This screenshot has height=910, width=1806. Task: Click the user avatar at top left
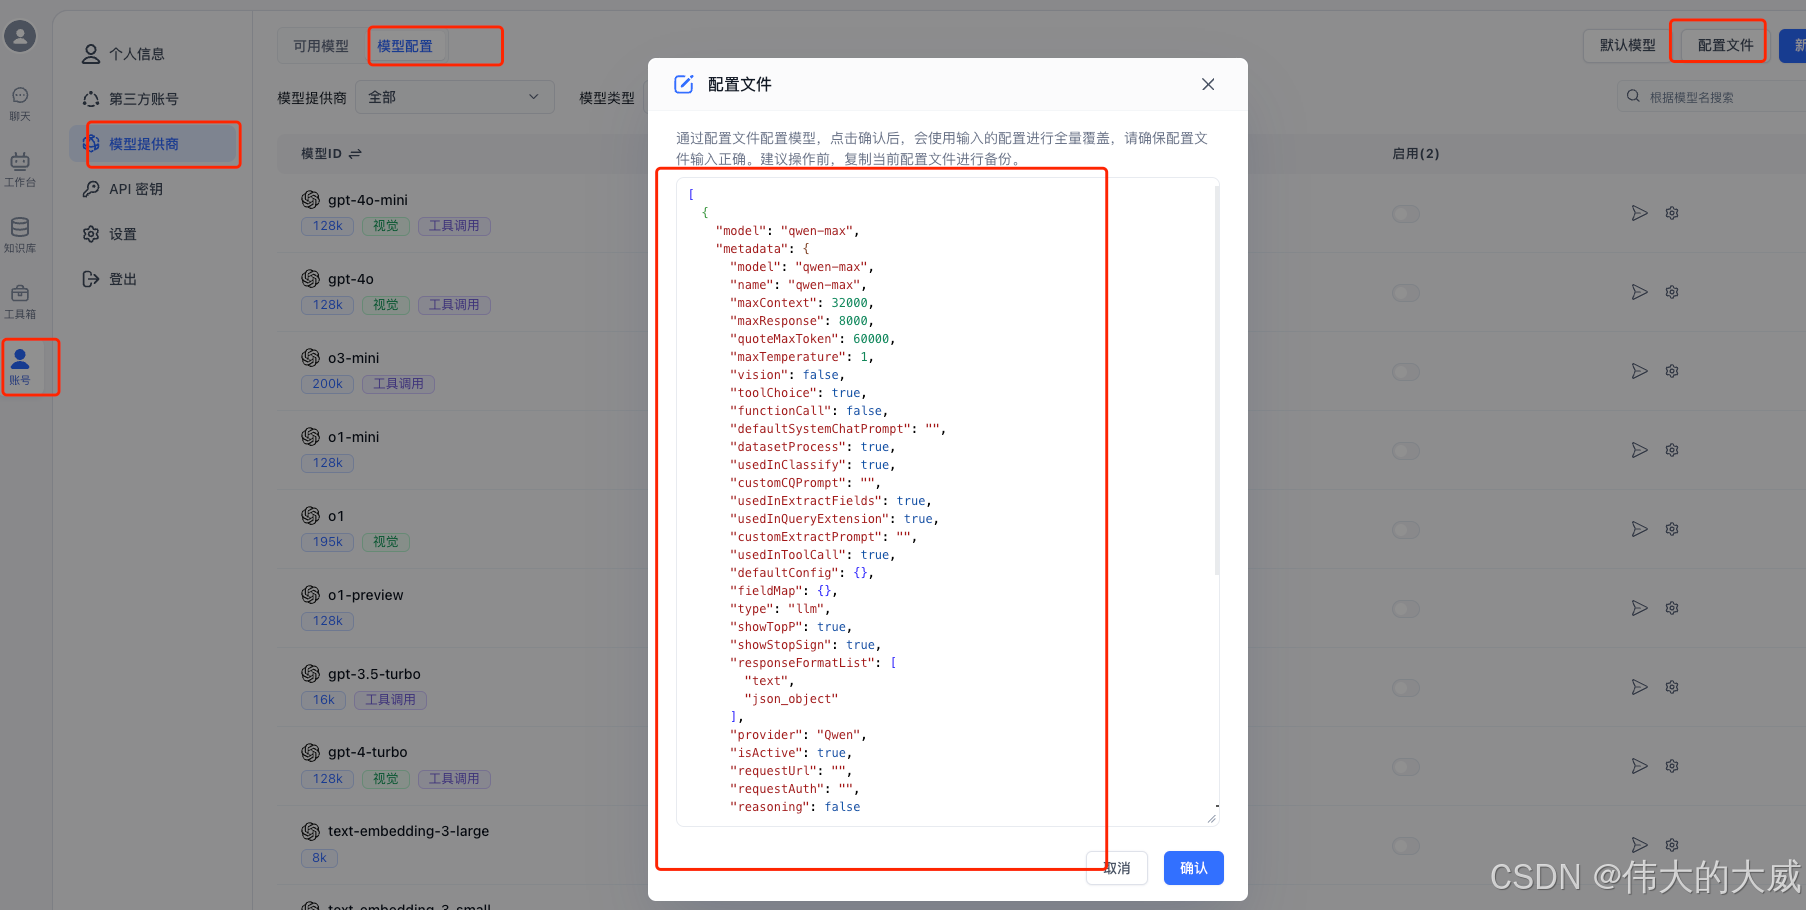(x=20, y=37)
